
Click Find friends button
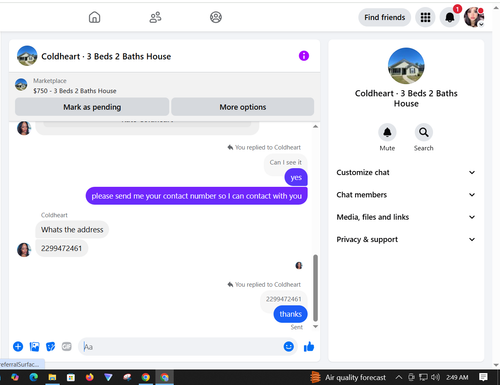coord(384,17)
